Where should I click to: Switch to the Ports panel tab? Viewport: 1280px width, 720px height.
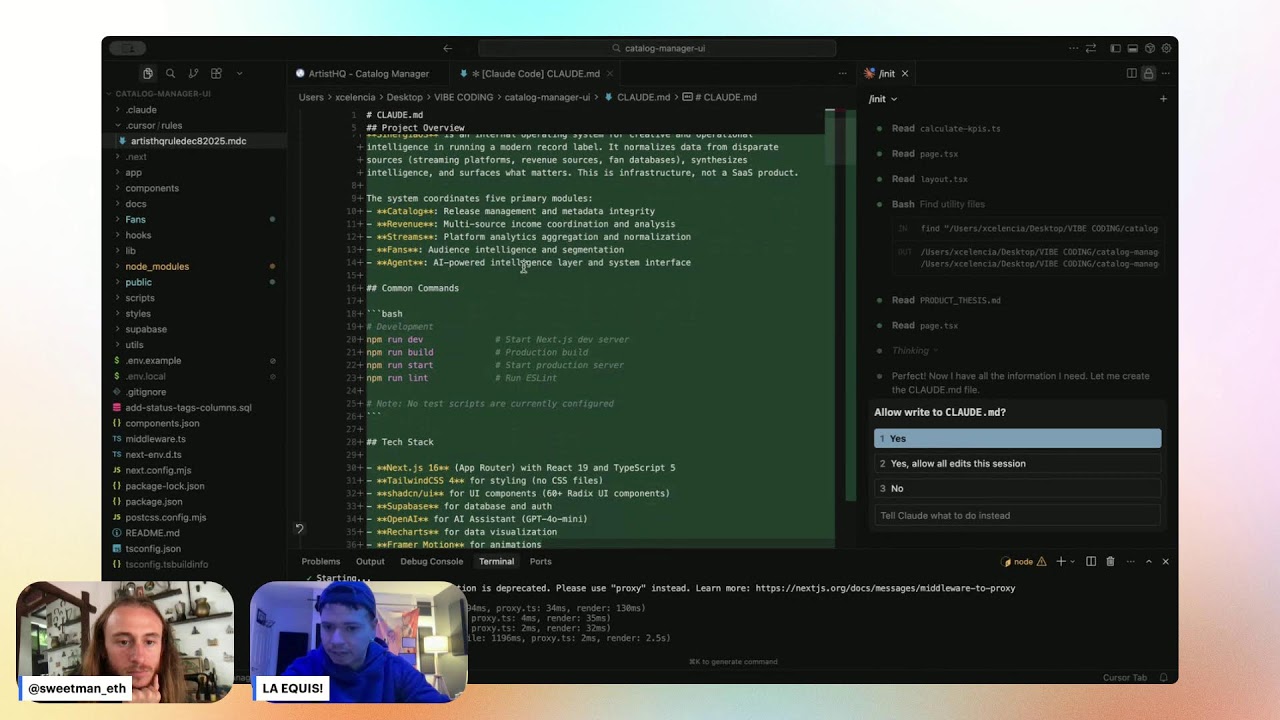pos(541,561)
